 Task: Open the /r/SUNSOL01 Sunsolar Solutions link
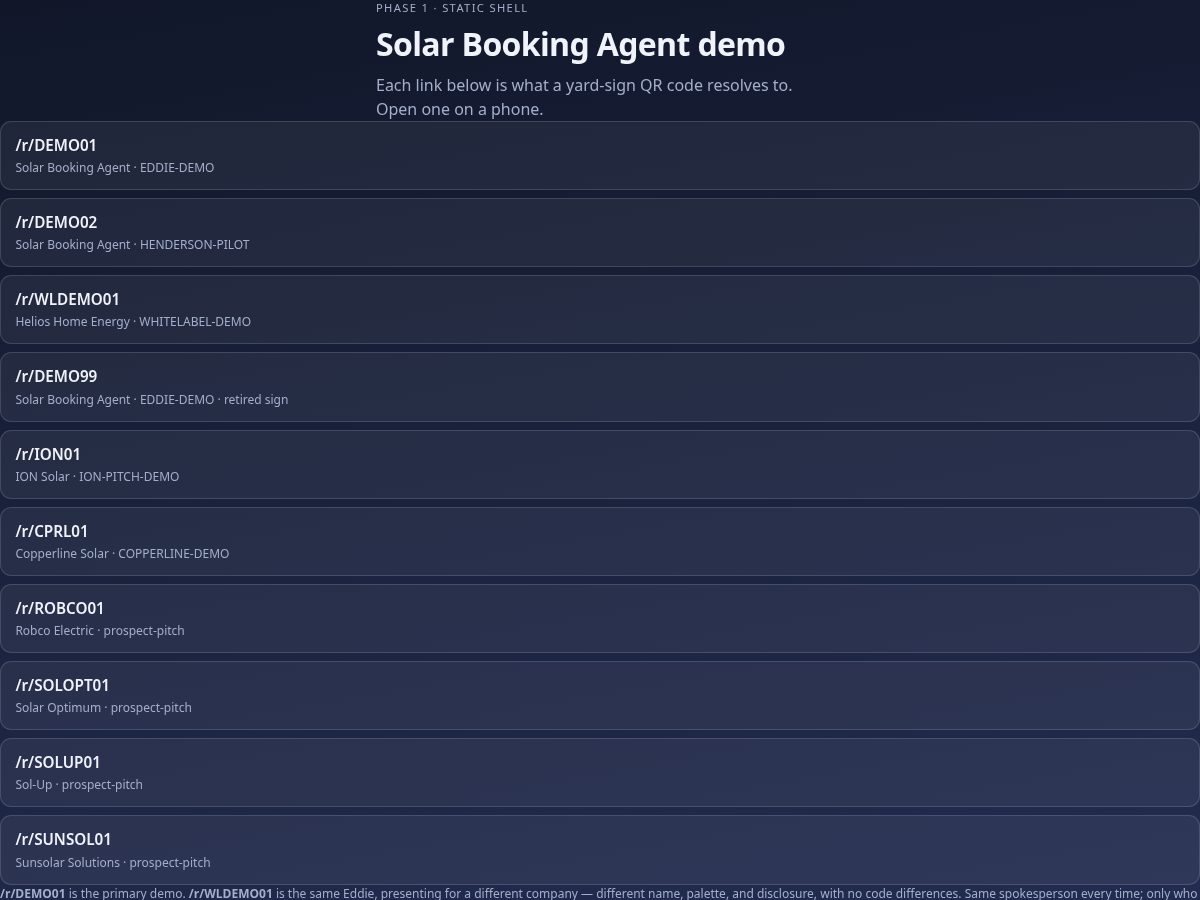tap(600, 850)
